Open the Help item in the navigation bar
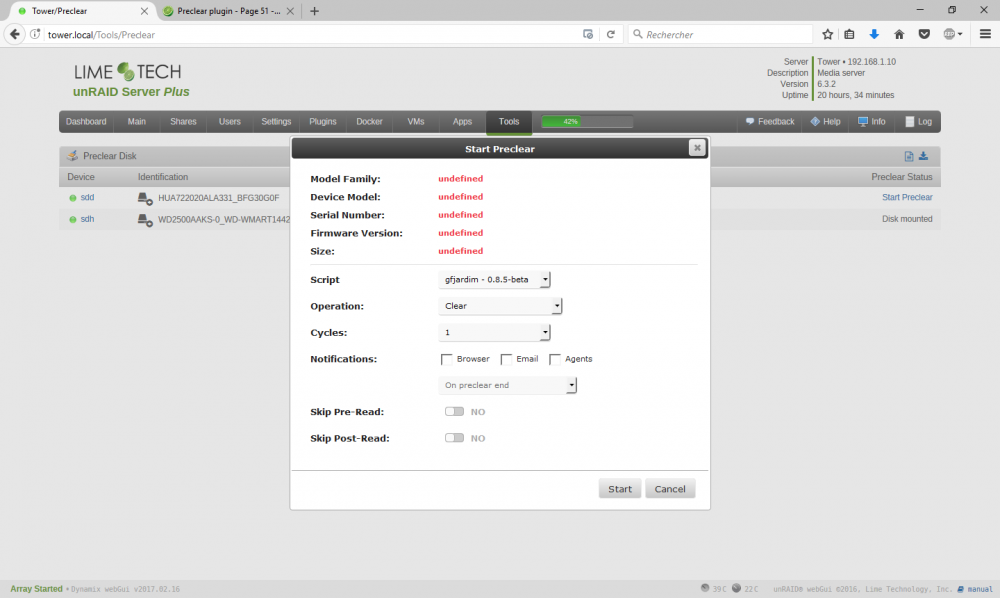 coord(825,121)
